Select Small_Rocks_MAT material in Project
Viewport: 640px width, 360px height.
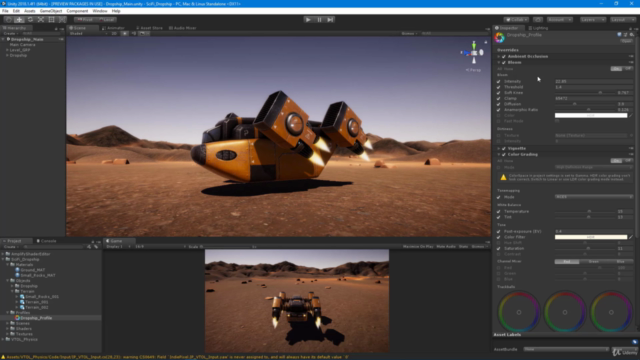(35, 275)
